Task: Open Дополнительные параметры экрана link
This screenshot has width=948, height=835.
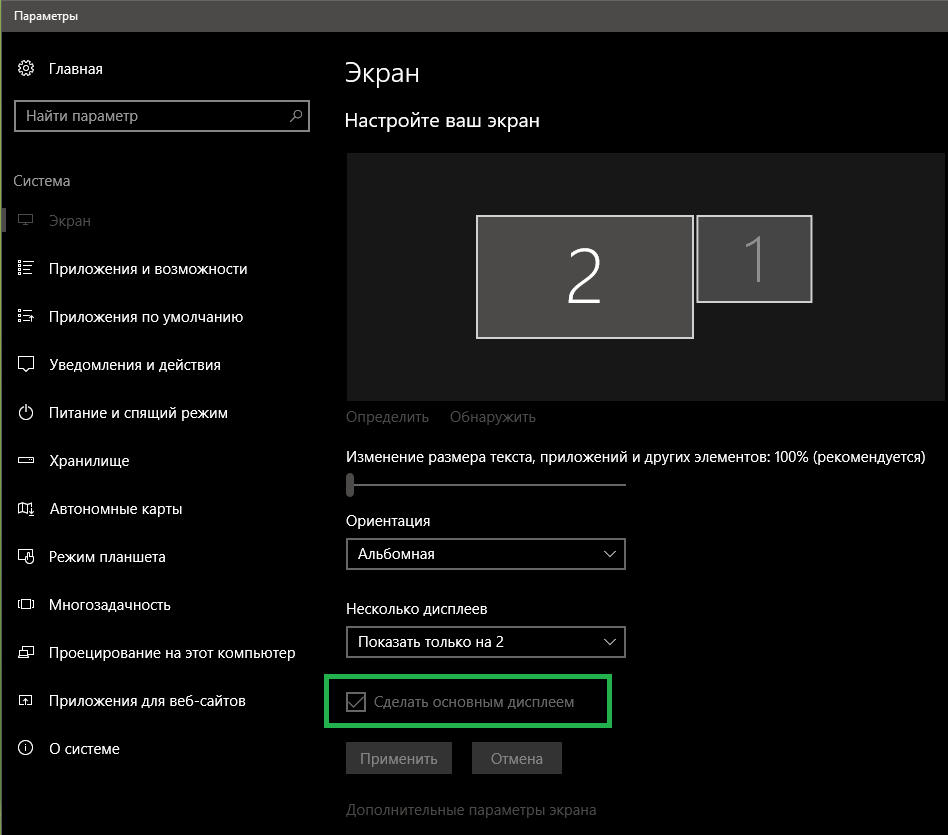Action: tap(471, 810)
